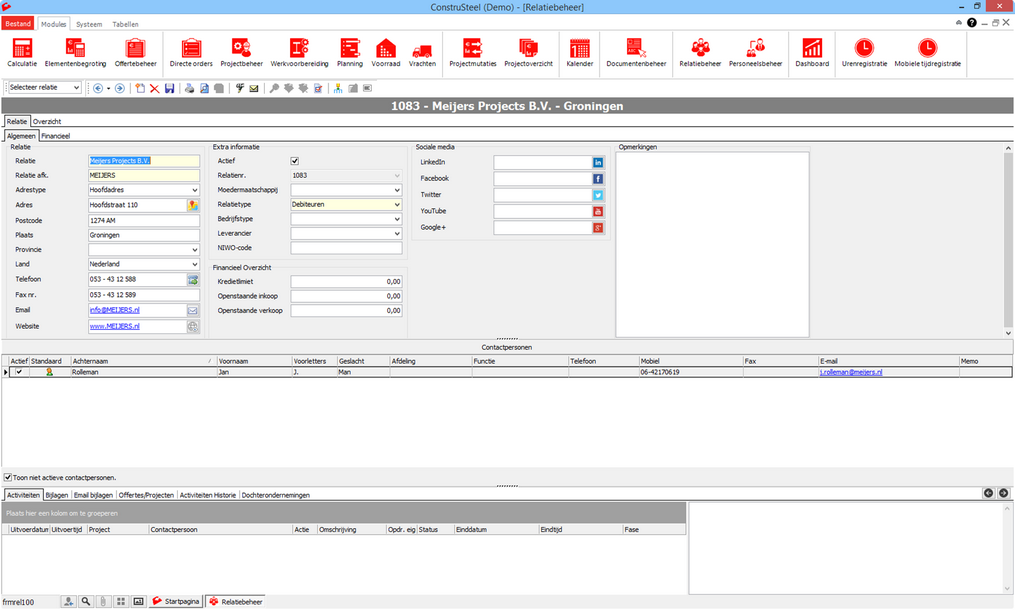Go to next relation with forward arrow
The image size is (1015, 610).
coord(120,88)
